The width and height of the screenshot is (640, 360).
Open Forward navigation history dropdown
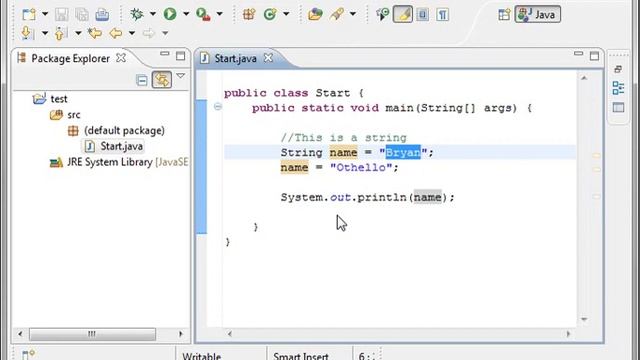click(x=165, y=33)
